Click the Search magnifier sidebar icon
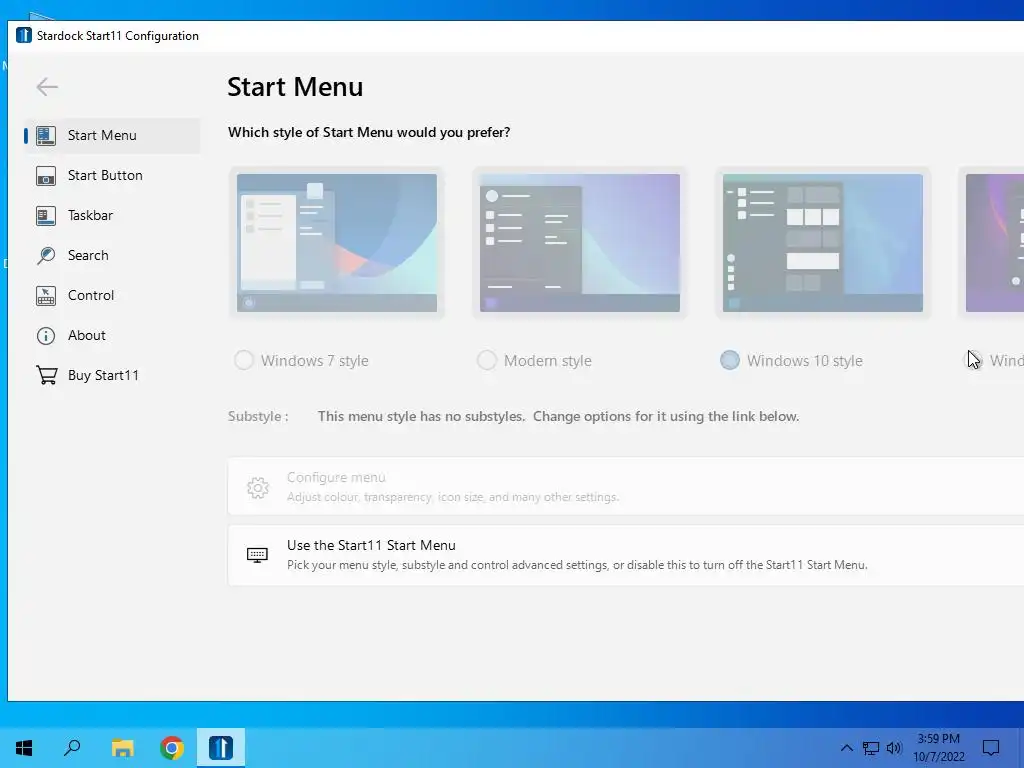Image resolution: width=1024 pixels, height=768 pixels. point(46,255)
